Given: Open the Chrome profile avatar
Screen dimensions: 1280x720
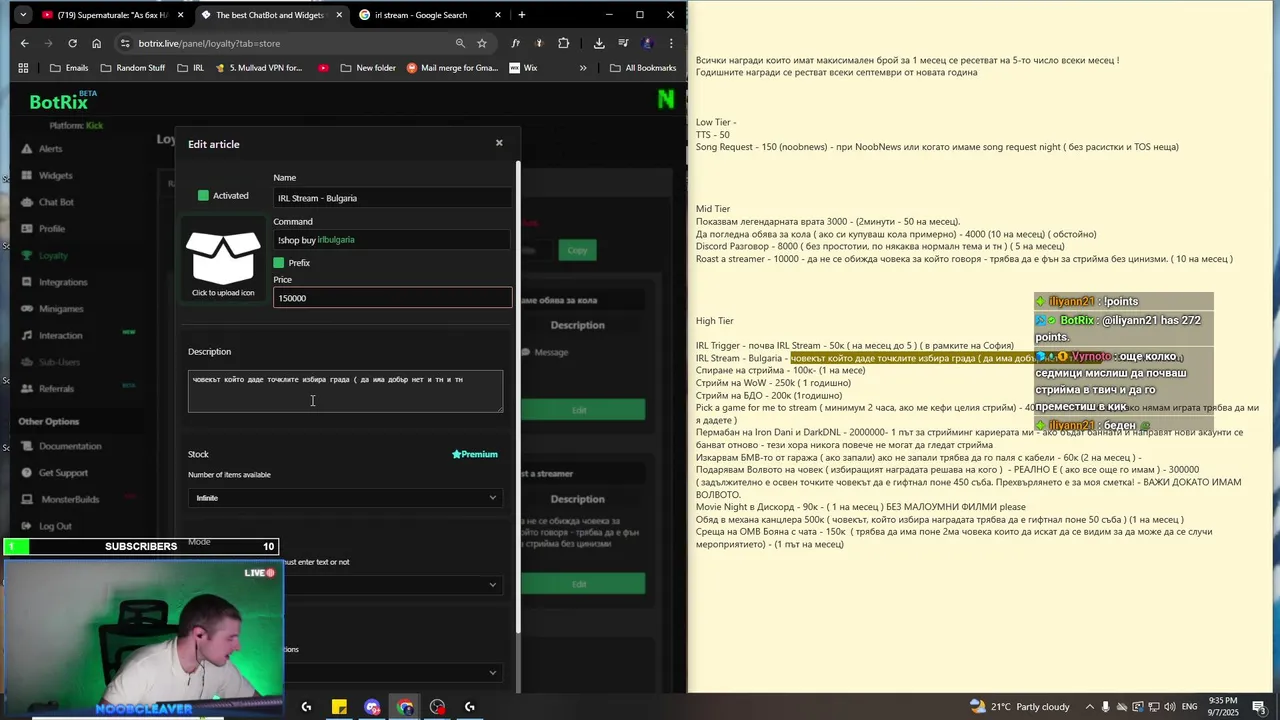Looking at the screenshot, I should (x=647, y=43).
